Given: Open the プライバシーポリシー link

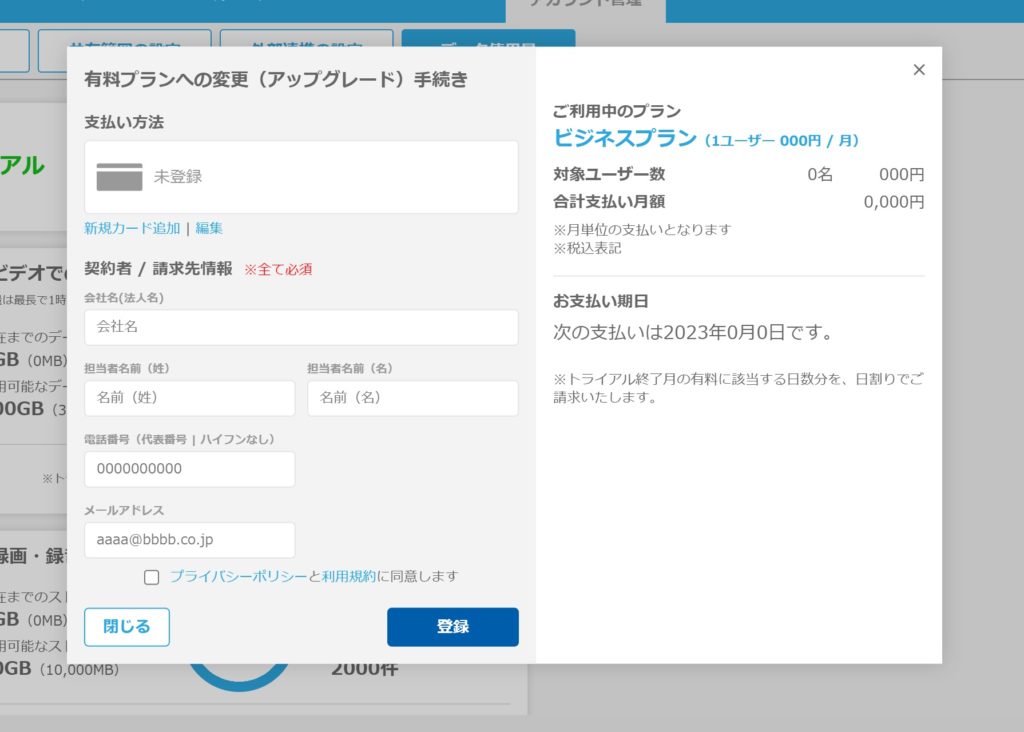Looking at the screenshot, I should tap(238, 576).
